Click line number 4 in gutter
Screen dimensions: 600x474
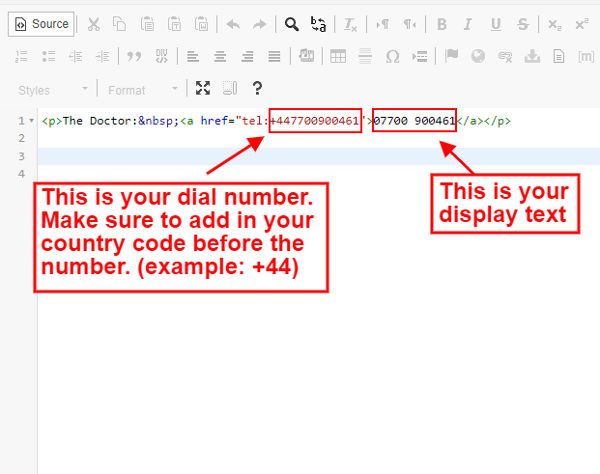point(21,174)
